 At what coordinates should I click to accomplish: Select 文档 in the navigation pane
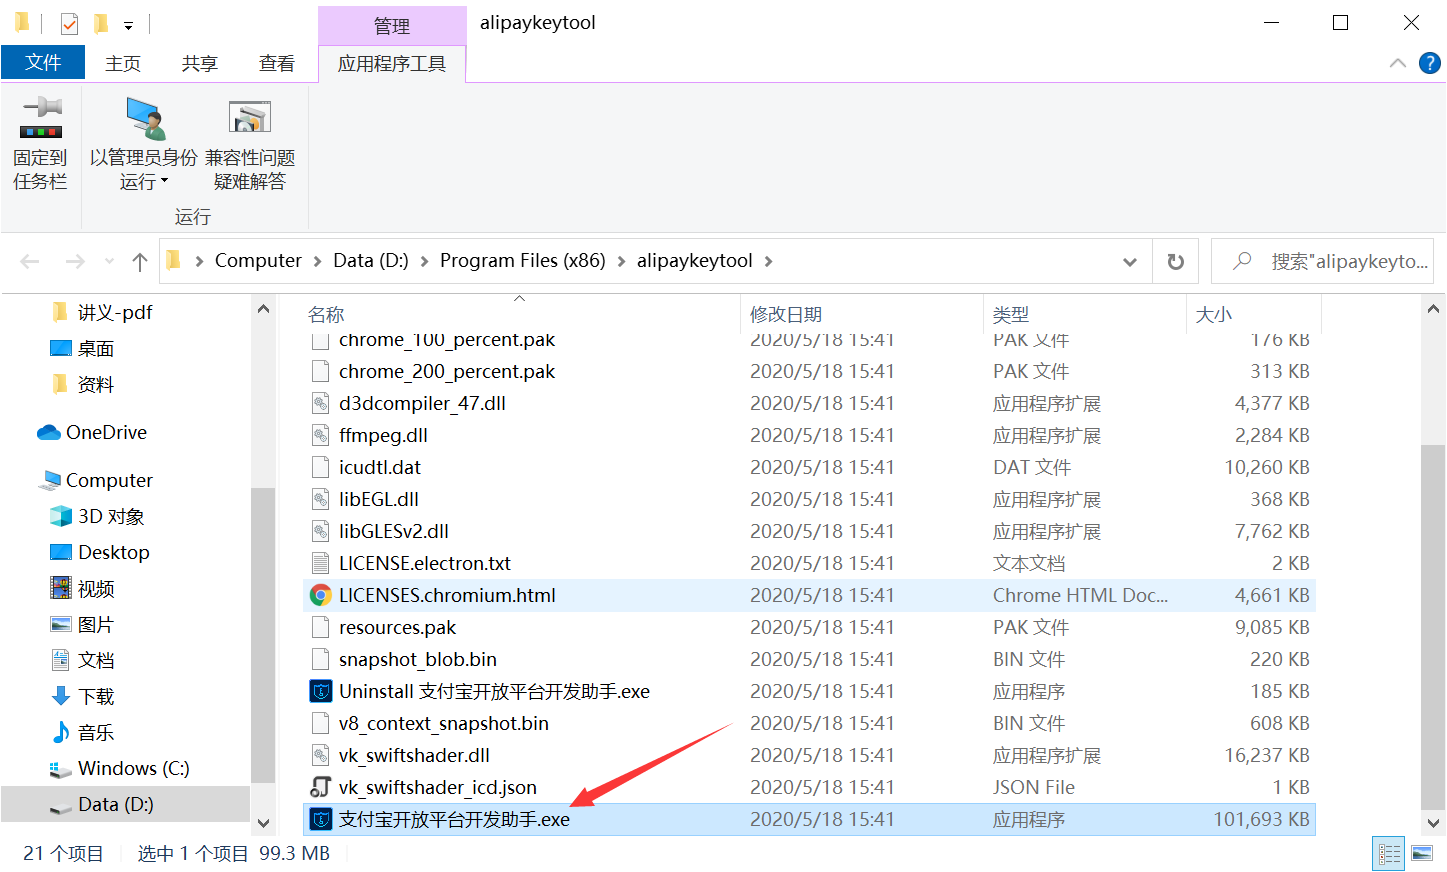[x=96, y=661]
